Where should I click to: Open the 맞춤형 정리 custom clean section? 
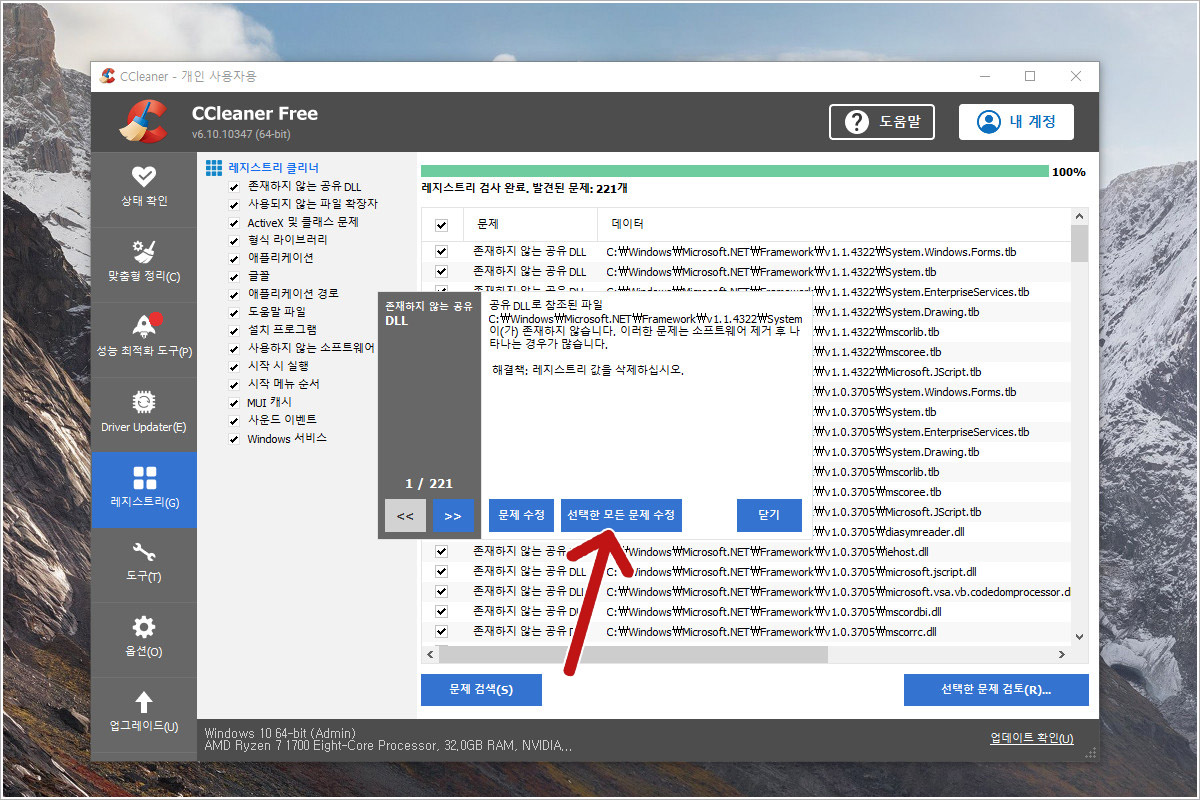143,264
